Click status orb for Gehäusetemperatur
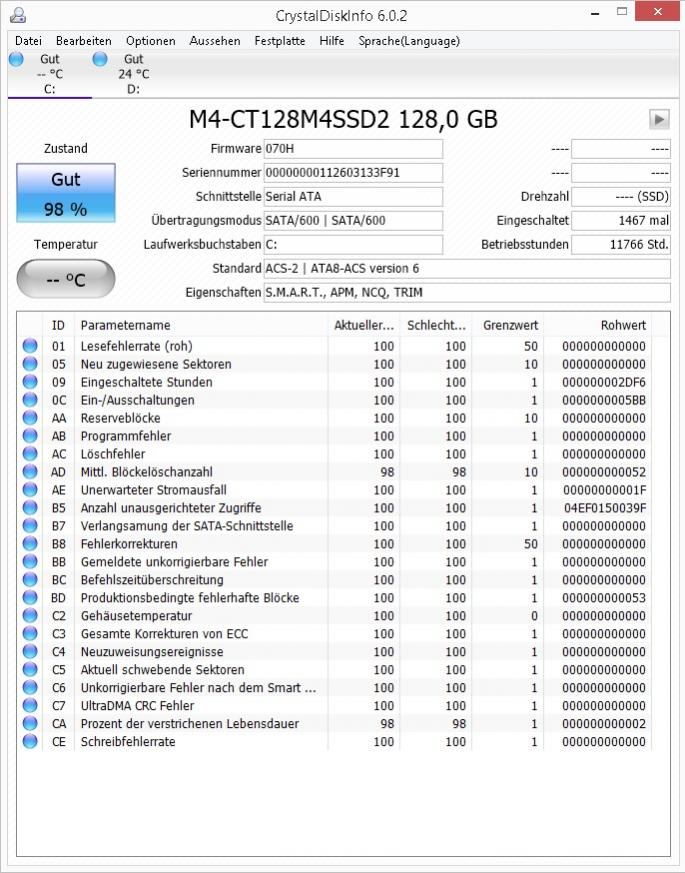 (x=30, y=615)
